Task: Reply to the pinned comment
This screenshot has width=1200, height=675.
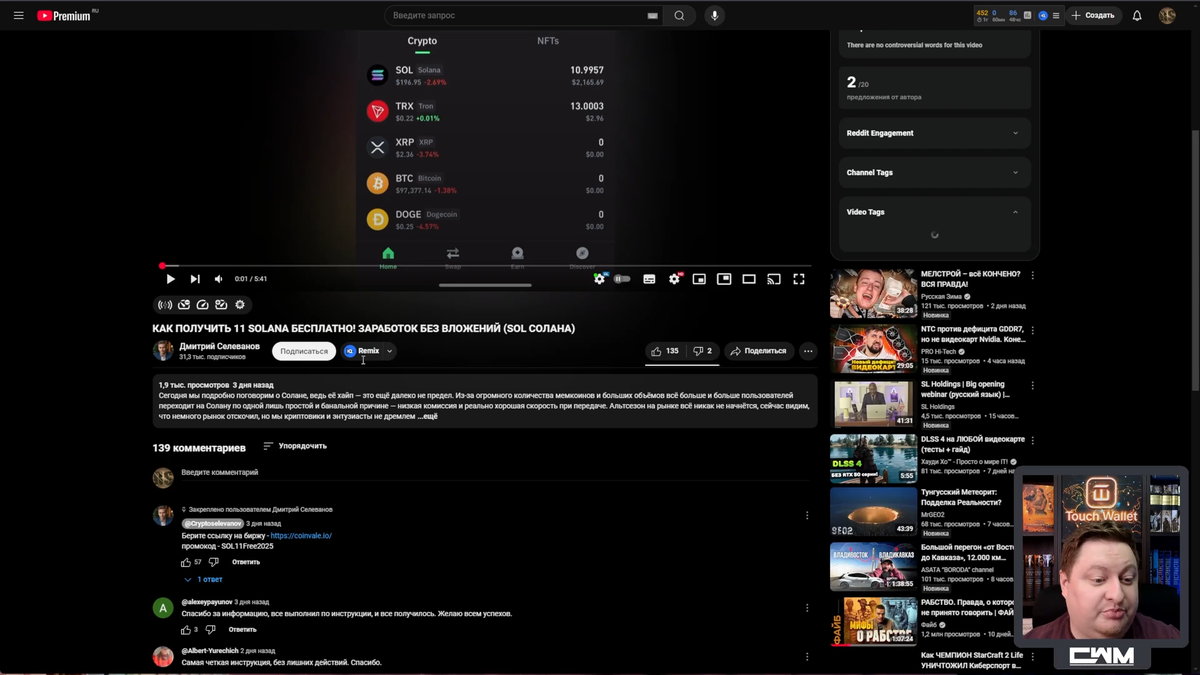Action: coord(246,562)
